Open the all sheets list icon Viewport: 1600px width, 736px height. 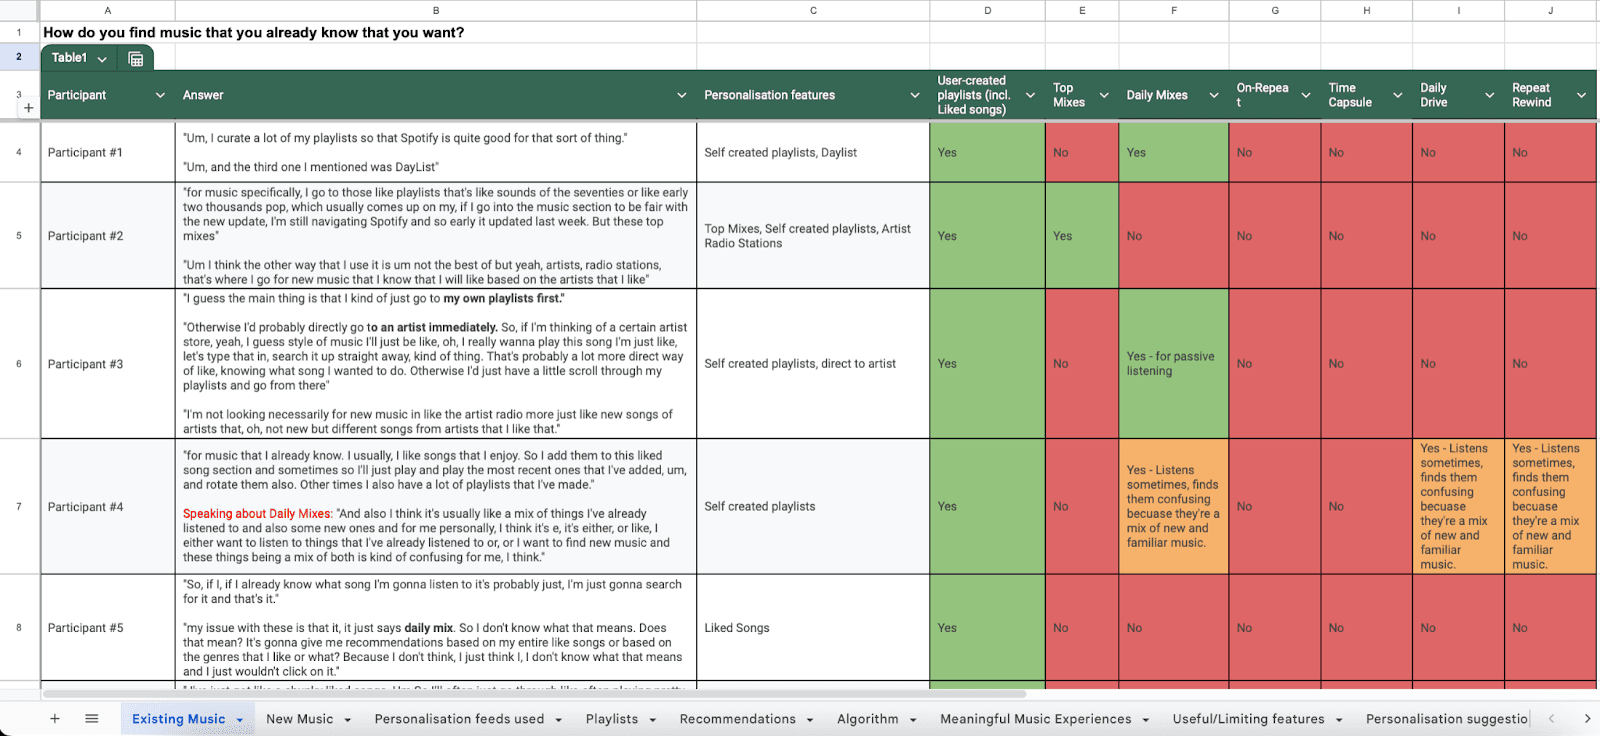[92, 719]
